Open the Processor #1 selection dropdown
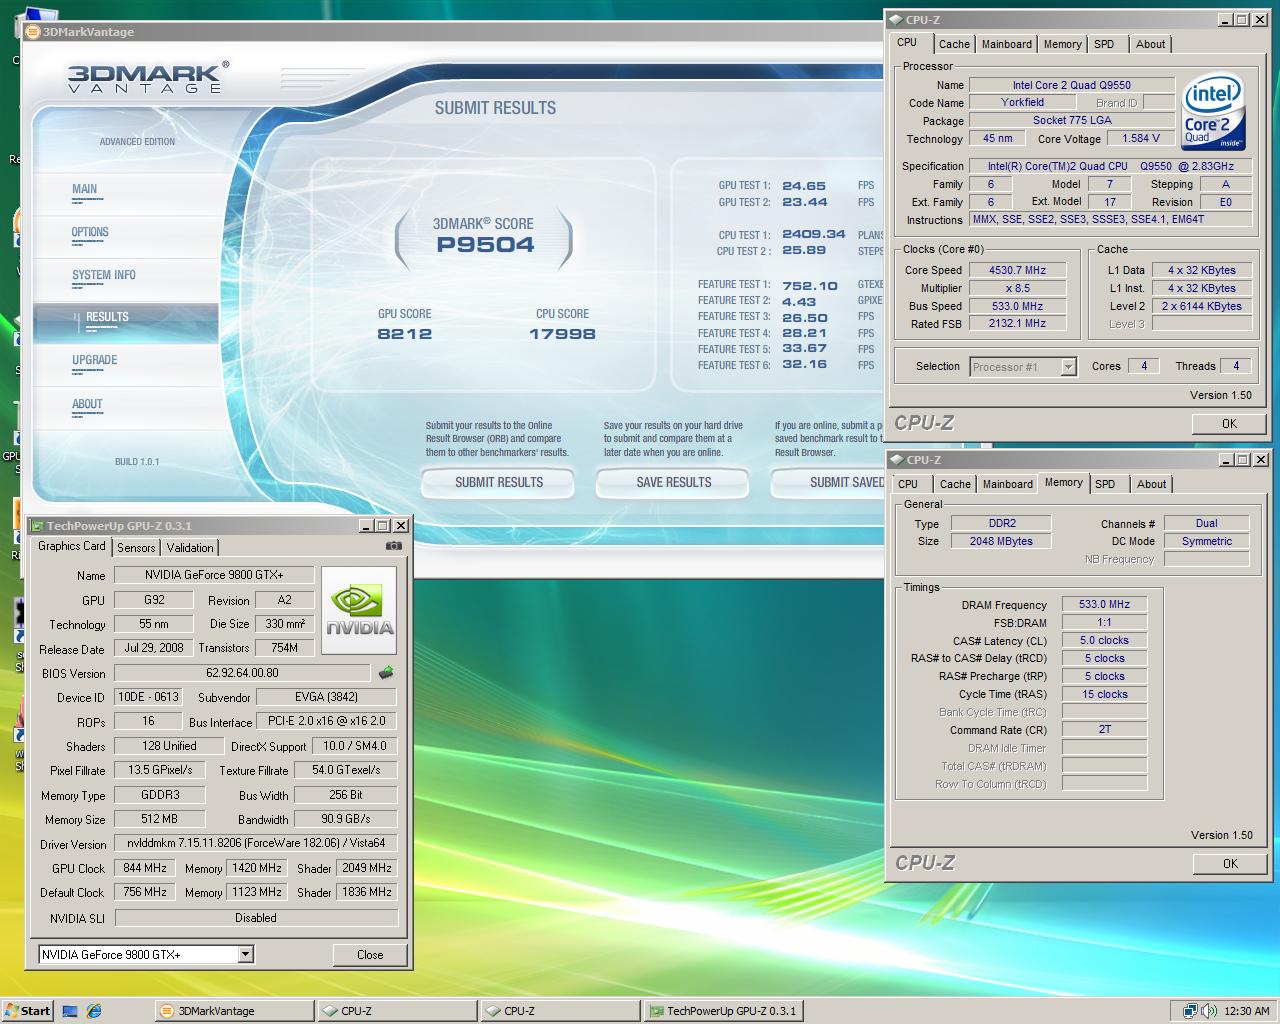Viewport: 1280px width, 1024px height. point(1068,367)
